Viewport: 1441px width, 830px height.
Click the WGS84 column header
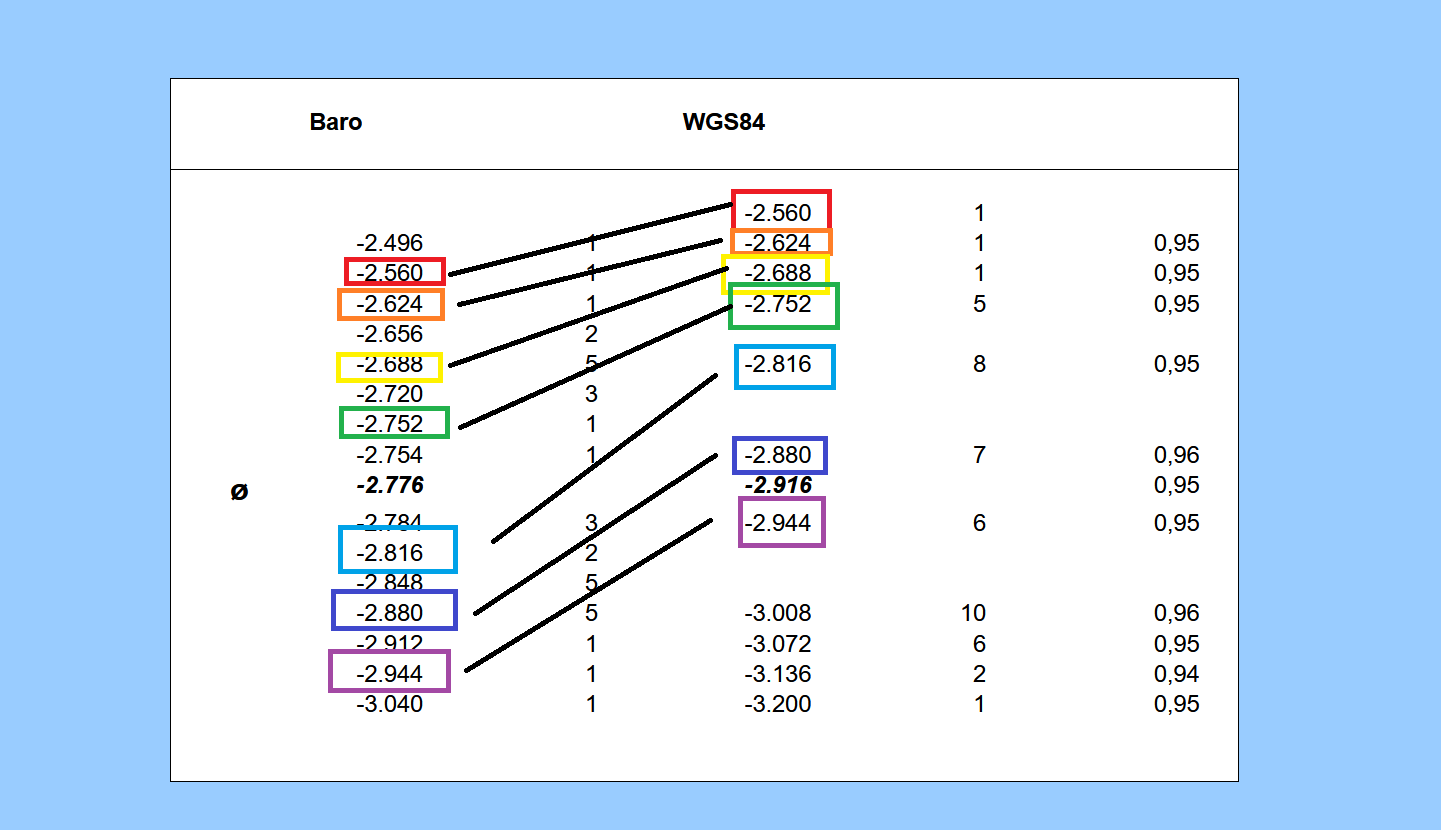[724, 123]
